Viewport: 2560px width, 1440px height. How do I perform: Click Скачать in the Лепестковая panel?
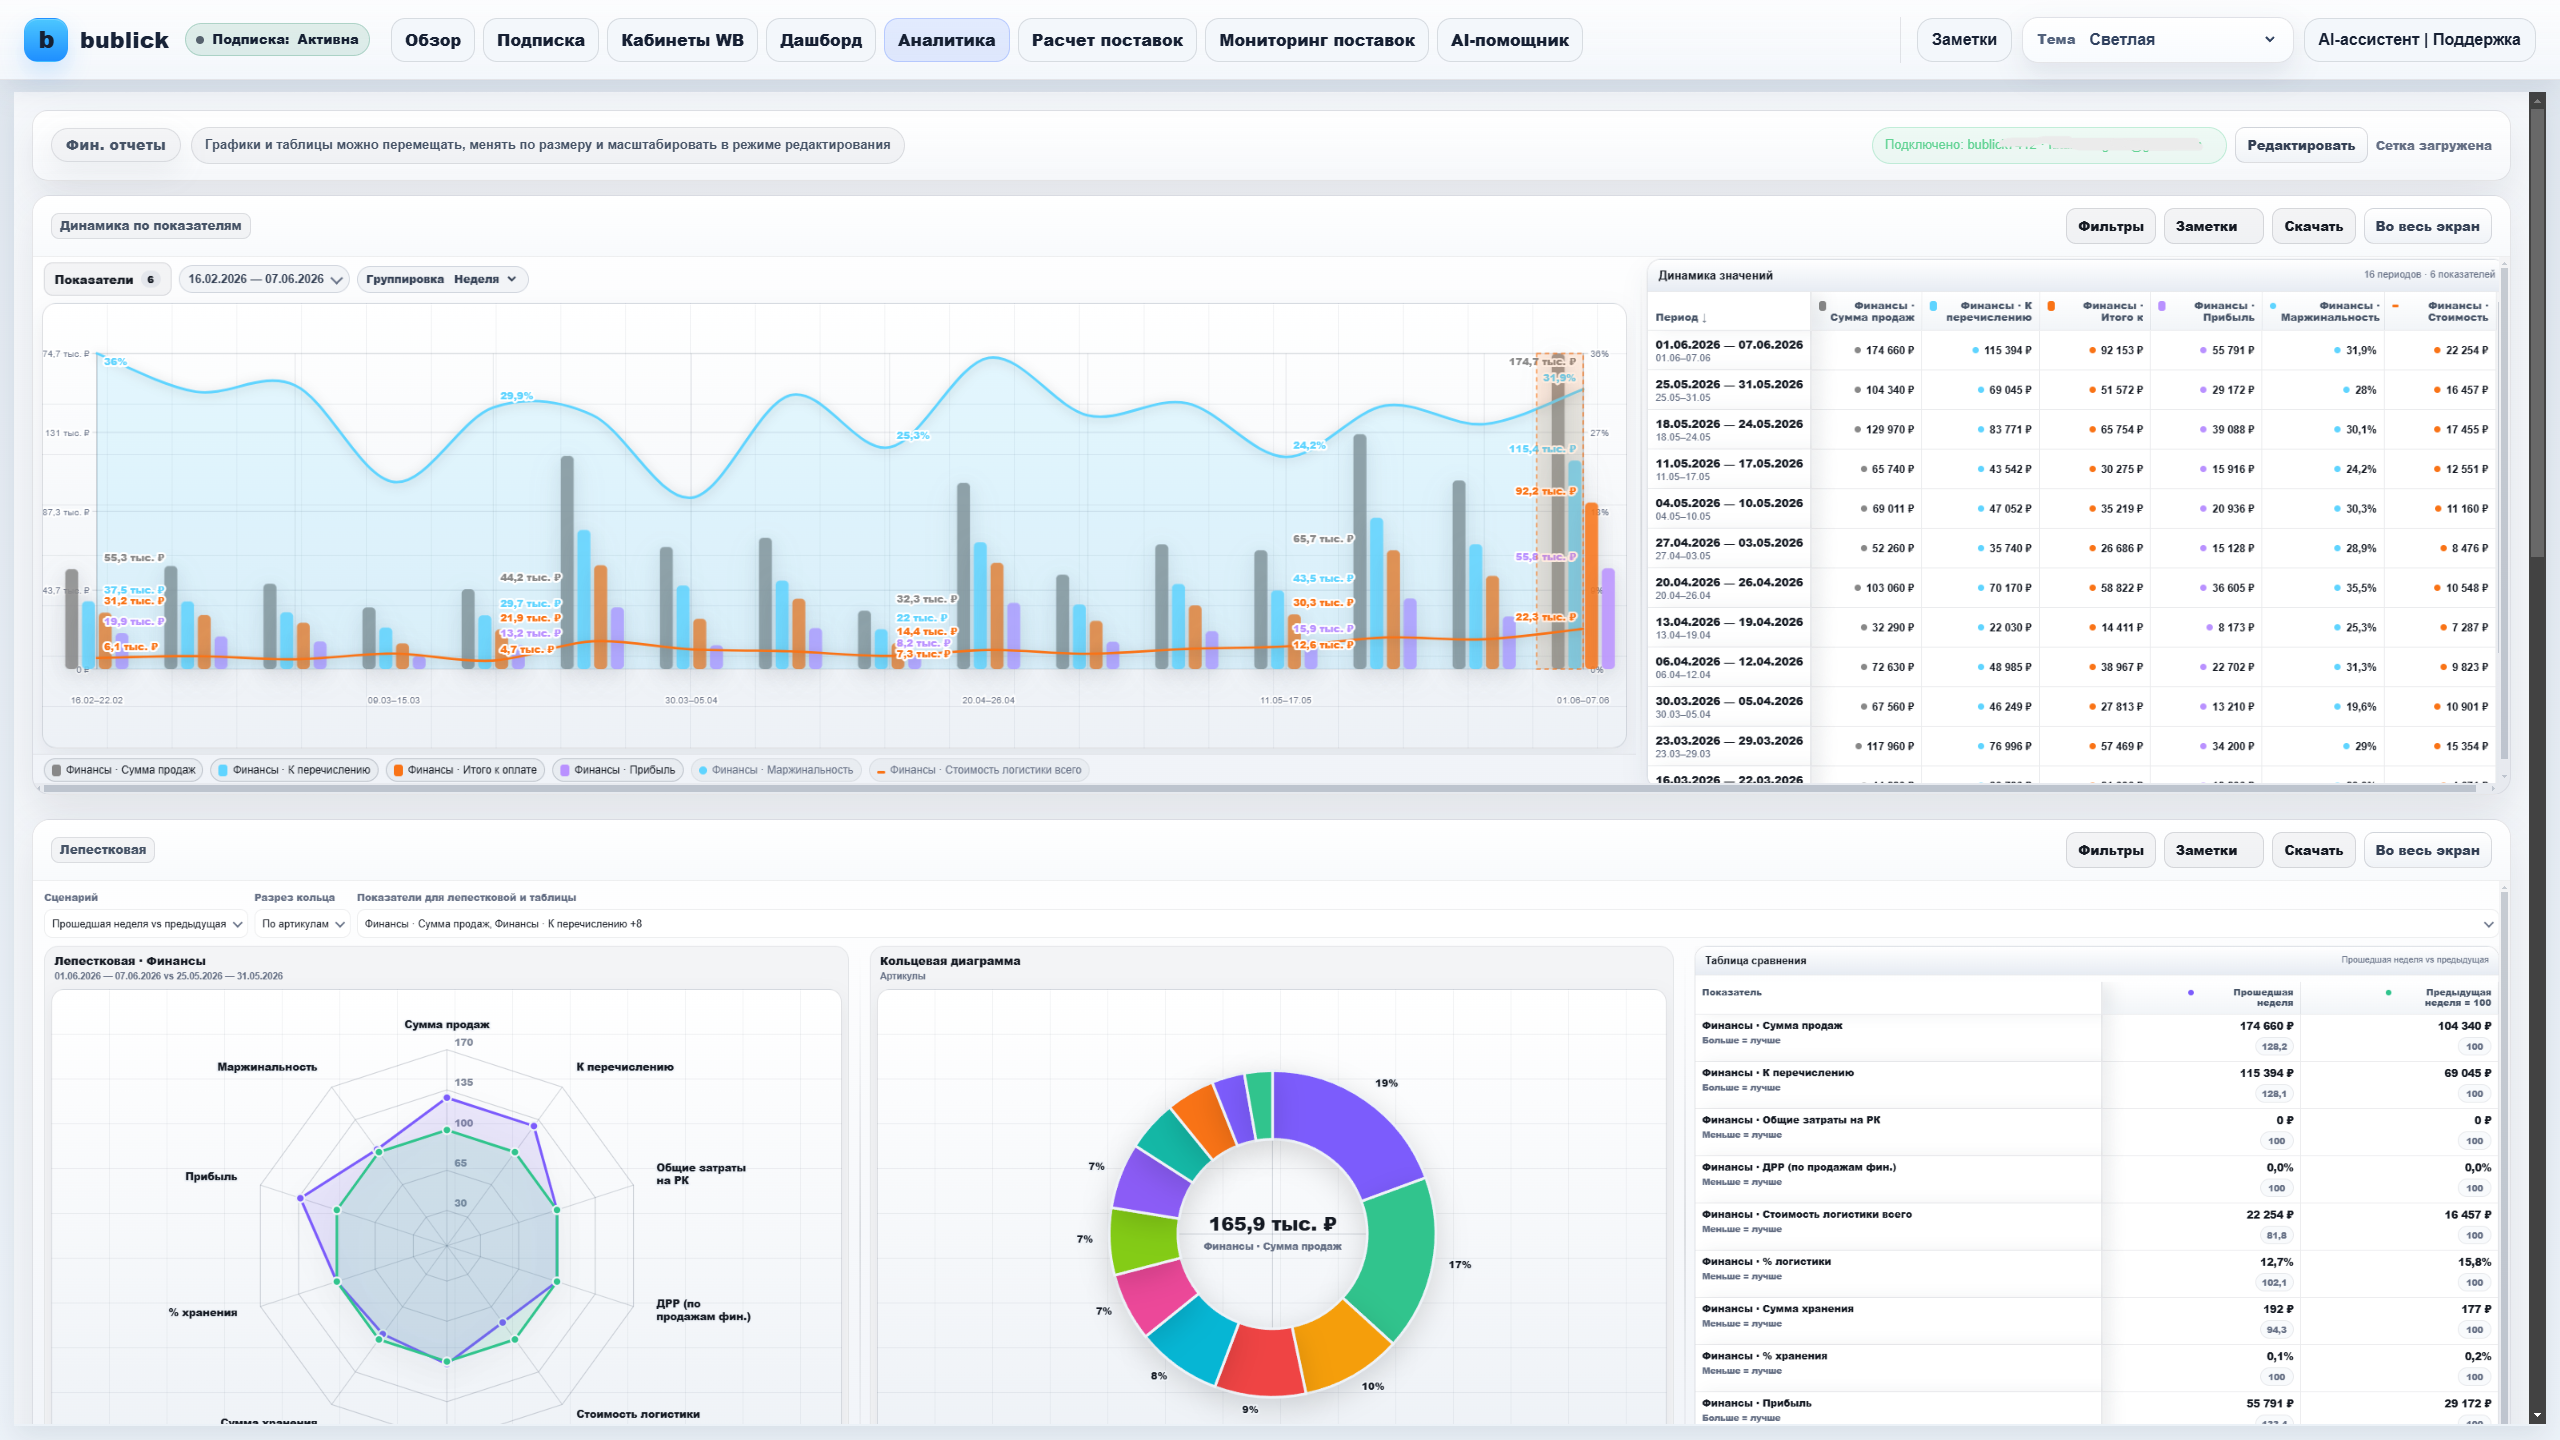pos(2313,850)
